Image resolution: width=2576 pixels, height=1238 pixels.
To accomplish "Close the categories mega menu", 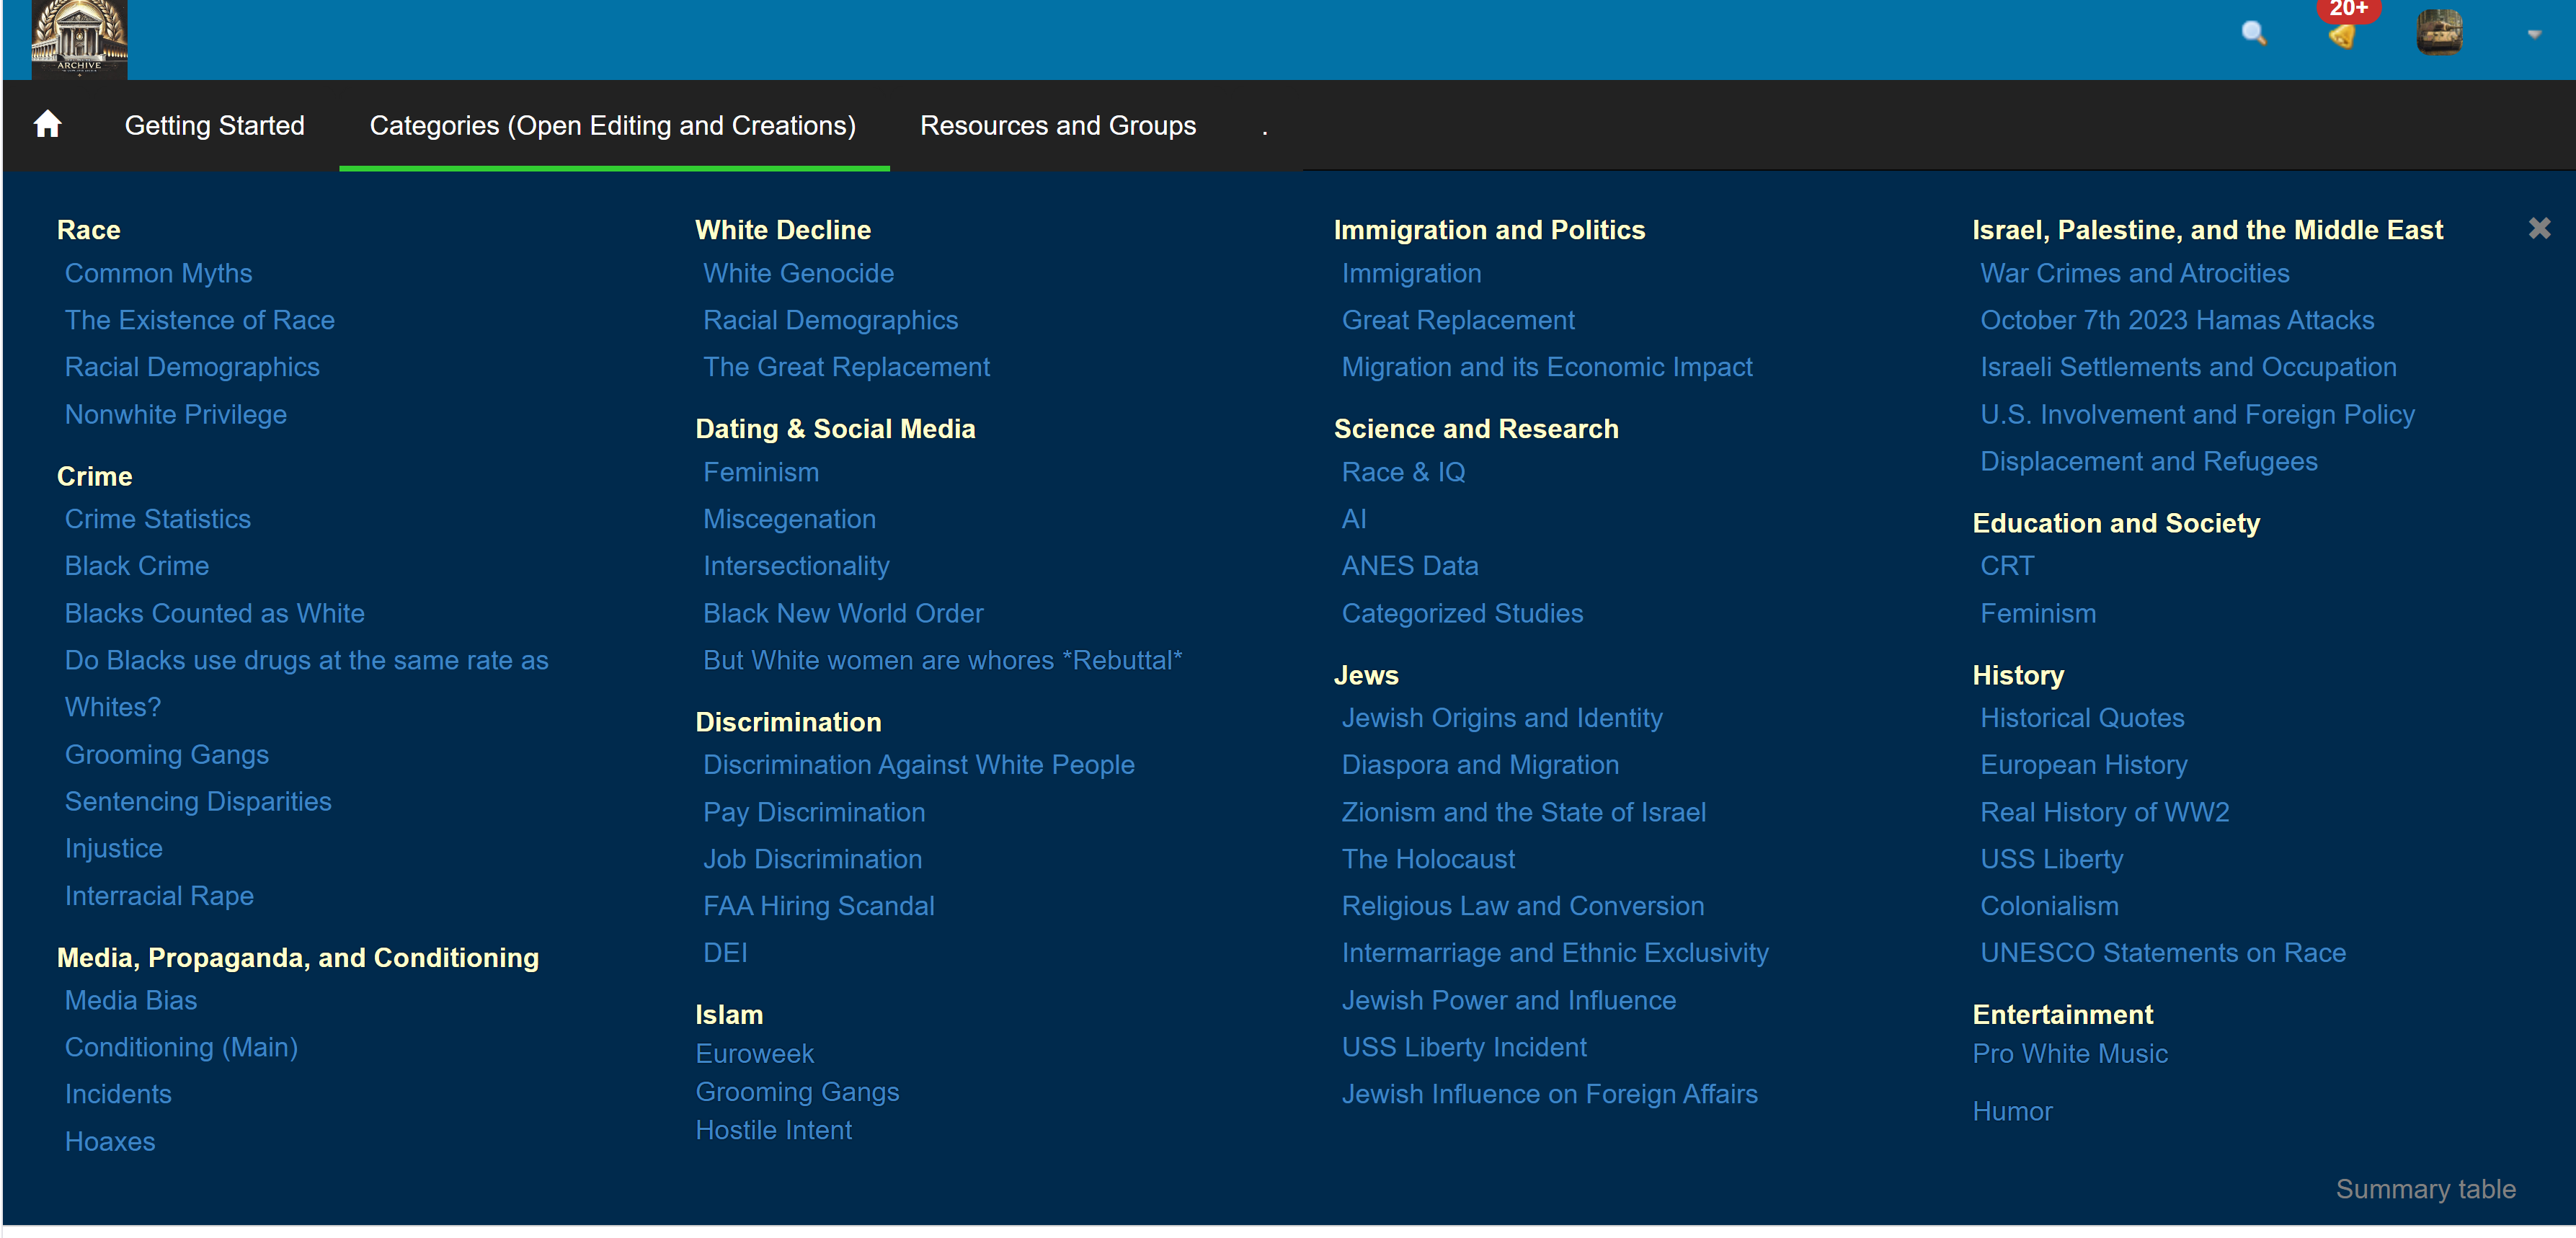I will 2539,228.
